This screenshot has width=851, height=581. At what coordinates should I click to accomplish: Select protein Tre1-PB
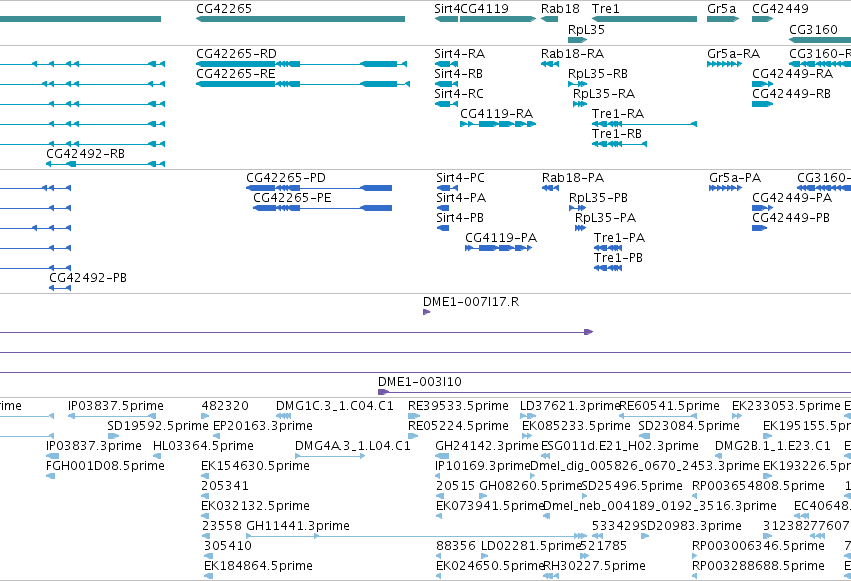click(608, 269)
